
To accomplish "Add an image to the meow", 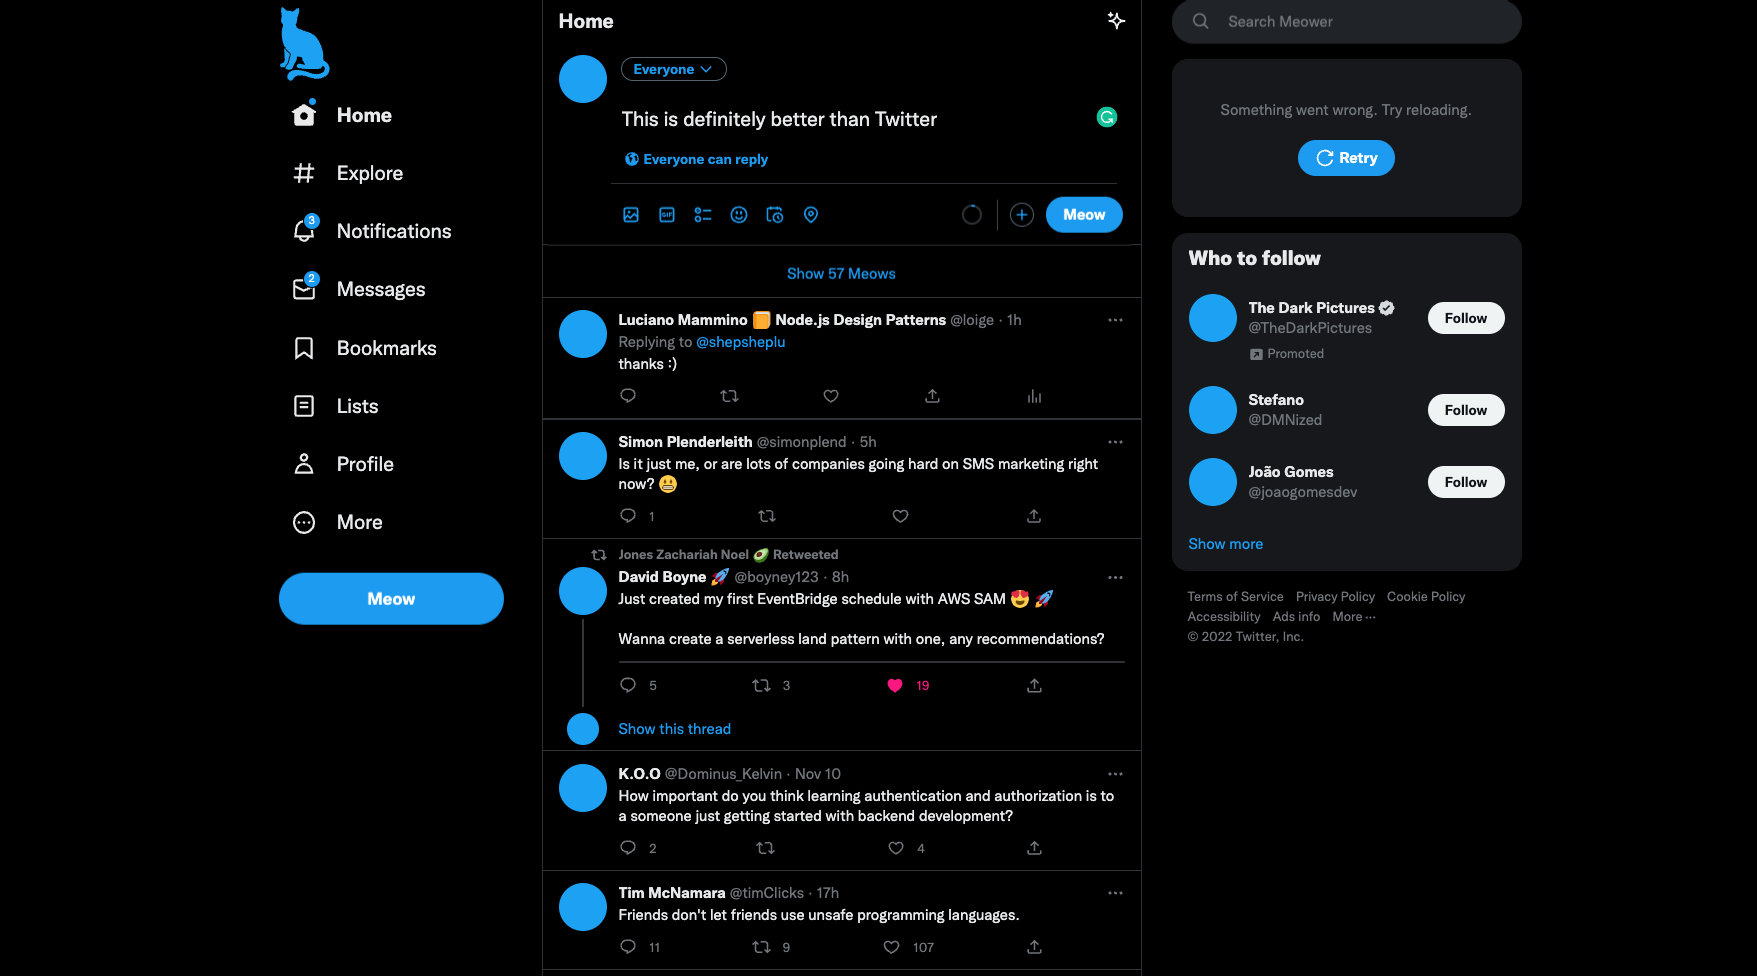I will click(631, 215).
